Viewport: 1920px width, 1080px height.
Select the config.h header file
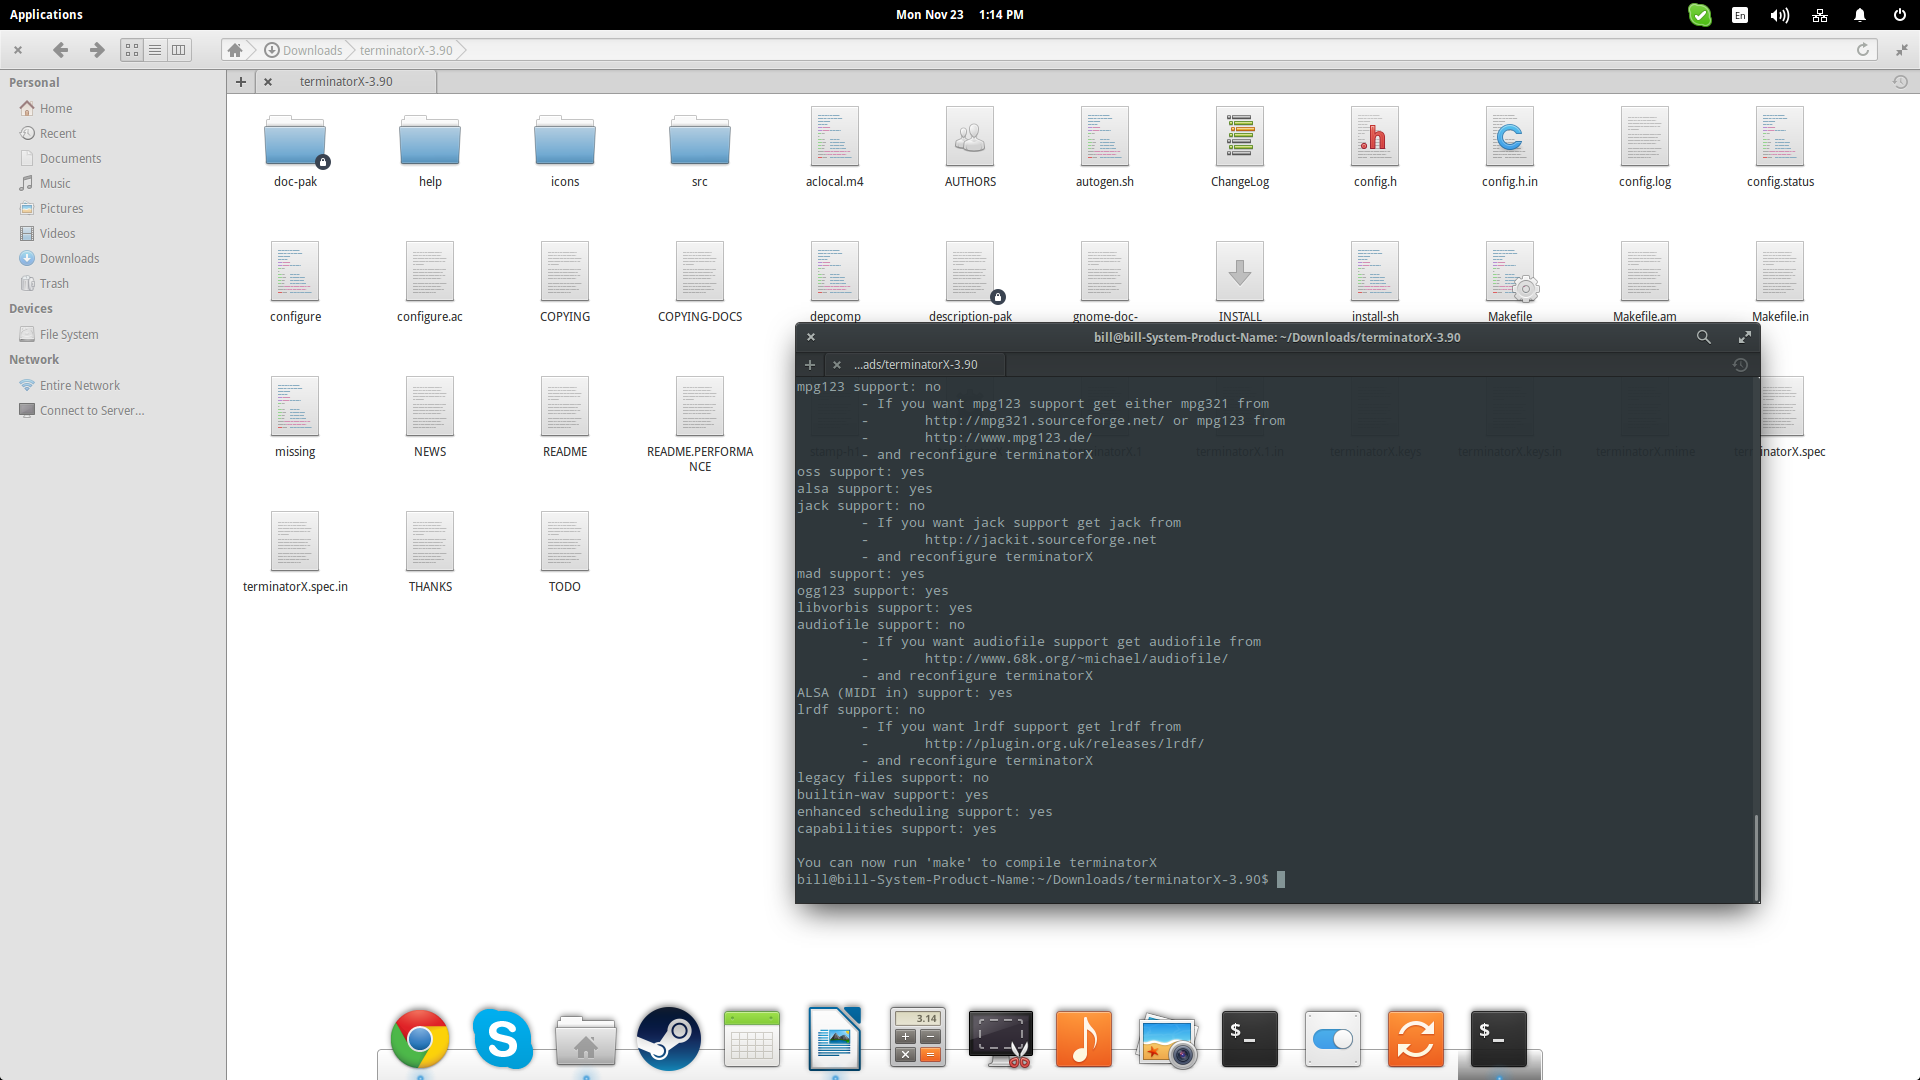[x=1375, y=148]
